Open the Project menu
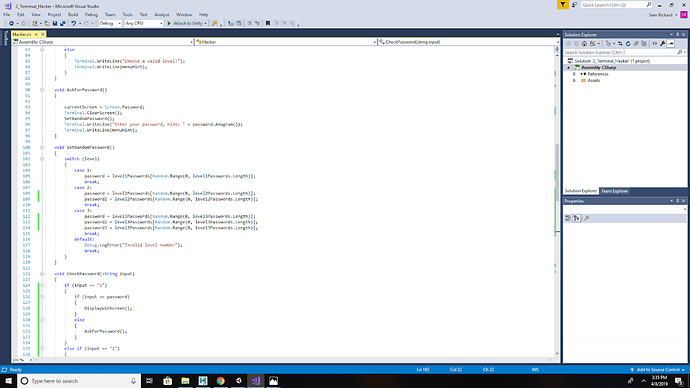 click(x=54, y=15)
